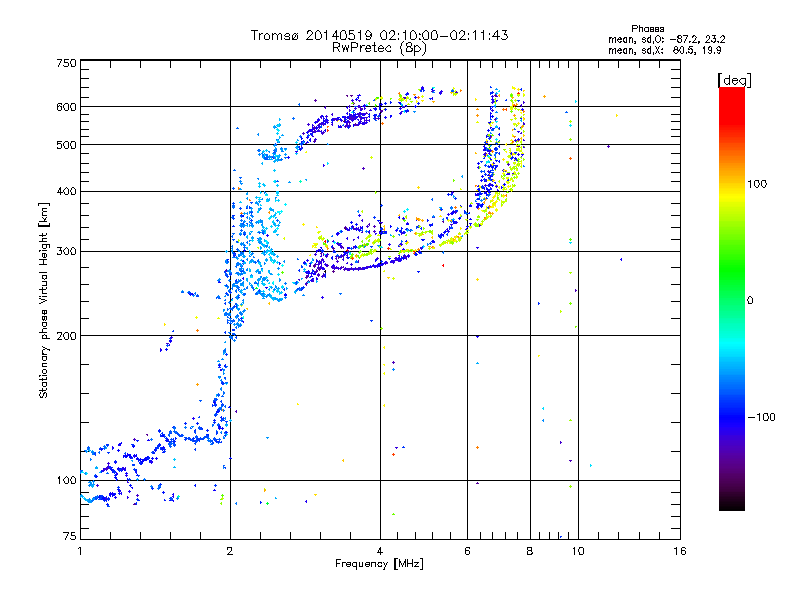Click the colorbar tick label '100'
The width and height of the screenshot is (800, 600).
point(757,184)
